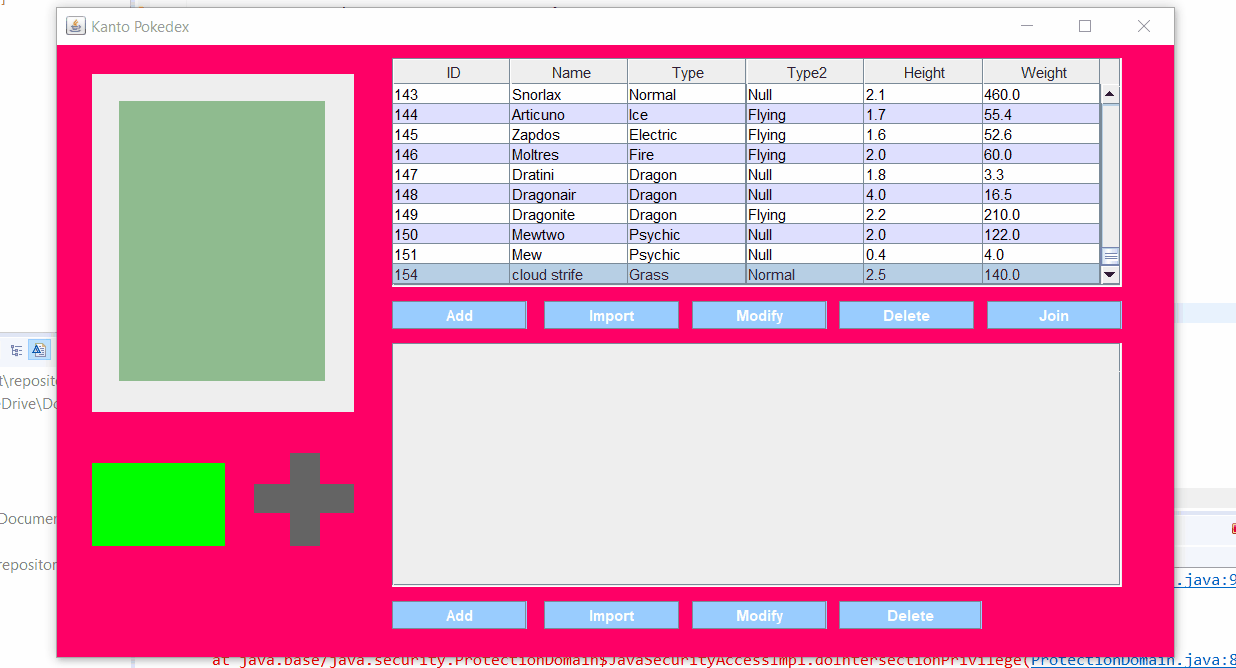
Task: Select the tree outline view icon on the left edge
Action: point(16,349)
